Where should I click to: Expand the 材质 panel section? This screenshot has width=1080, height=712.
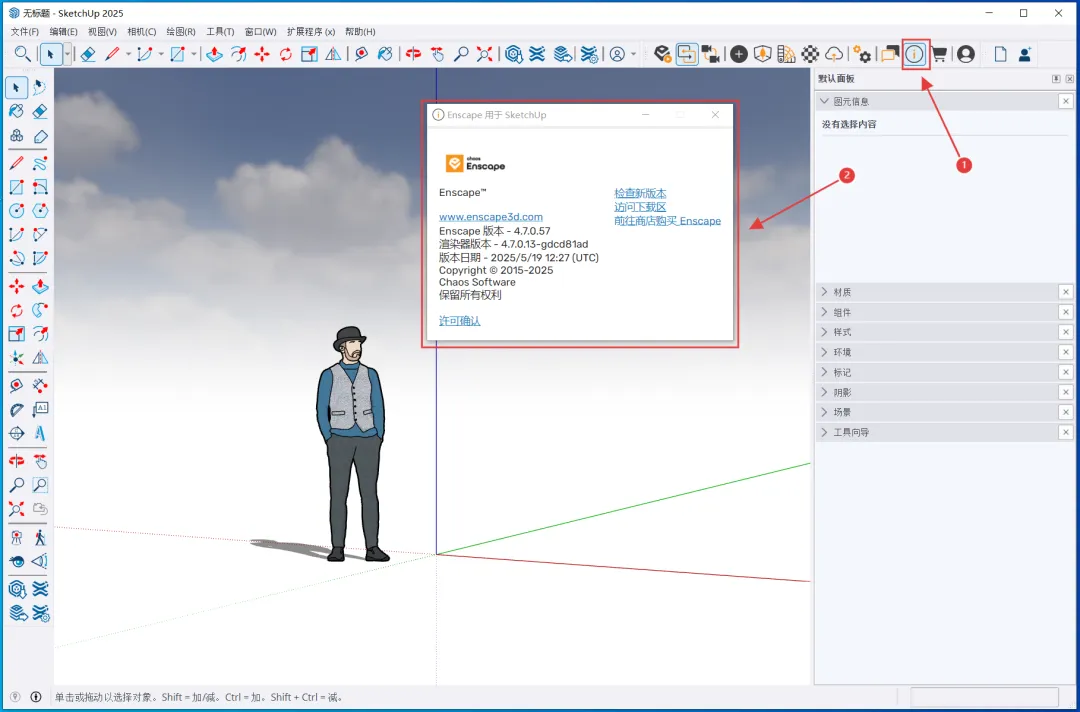pos(824,292)
